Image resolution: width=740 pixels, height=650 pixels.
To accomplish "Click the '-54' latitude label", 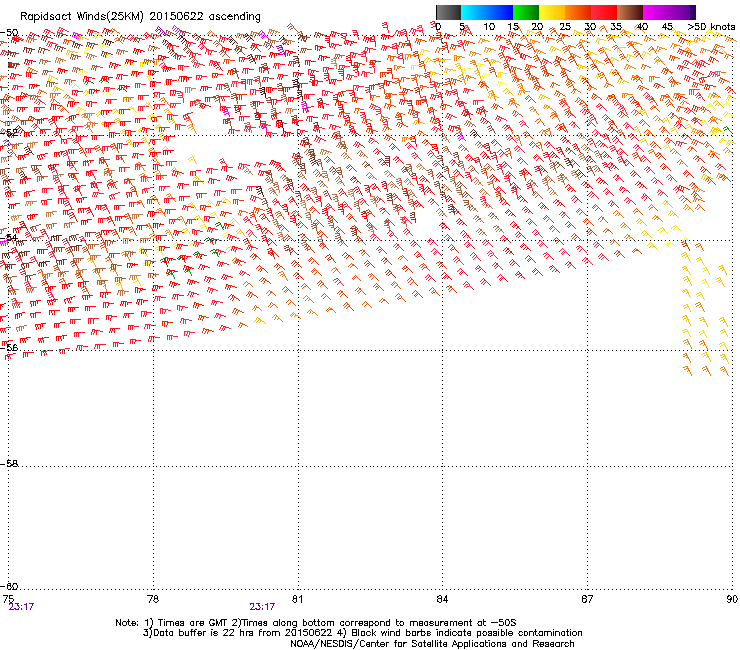I will tap(9, 237).
